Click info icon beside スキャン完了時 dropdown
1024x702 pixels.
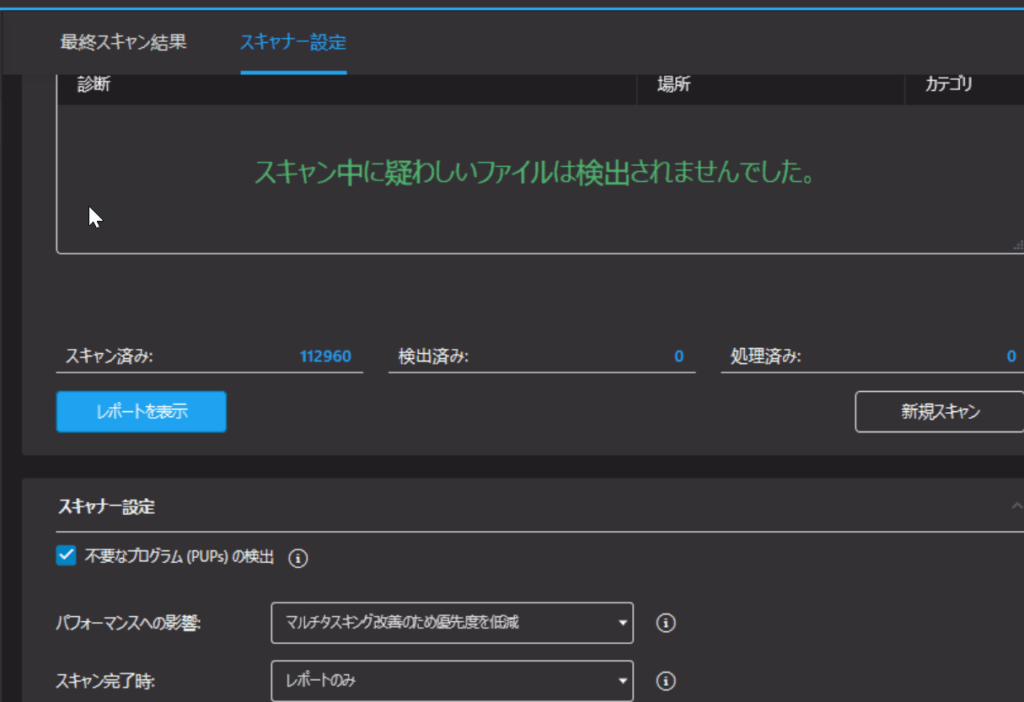tap(666, 681)
